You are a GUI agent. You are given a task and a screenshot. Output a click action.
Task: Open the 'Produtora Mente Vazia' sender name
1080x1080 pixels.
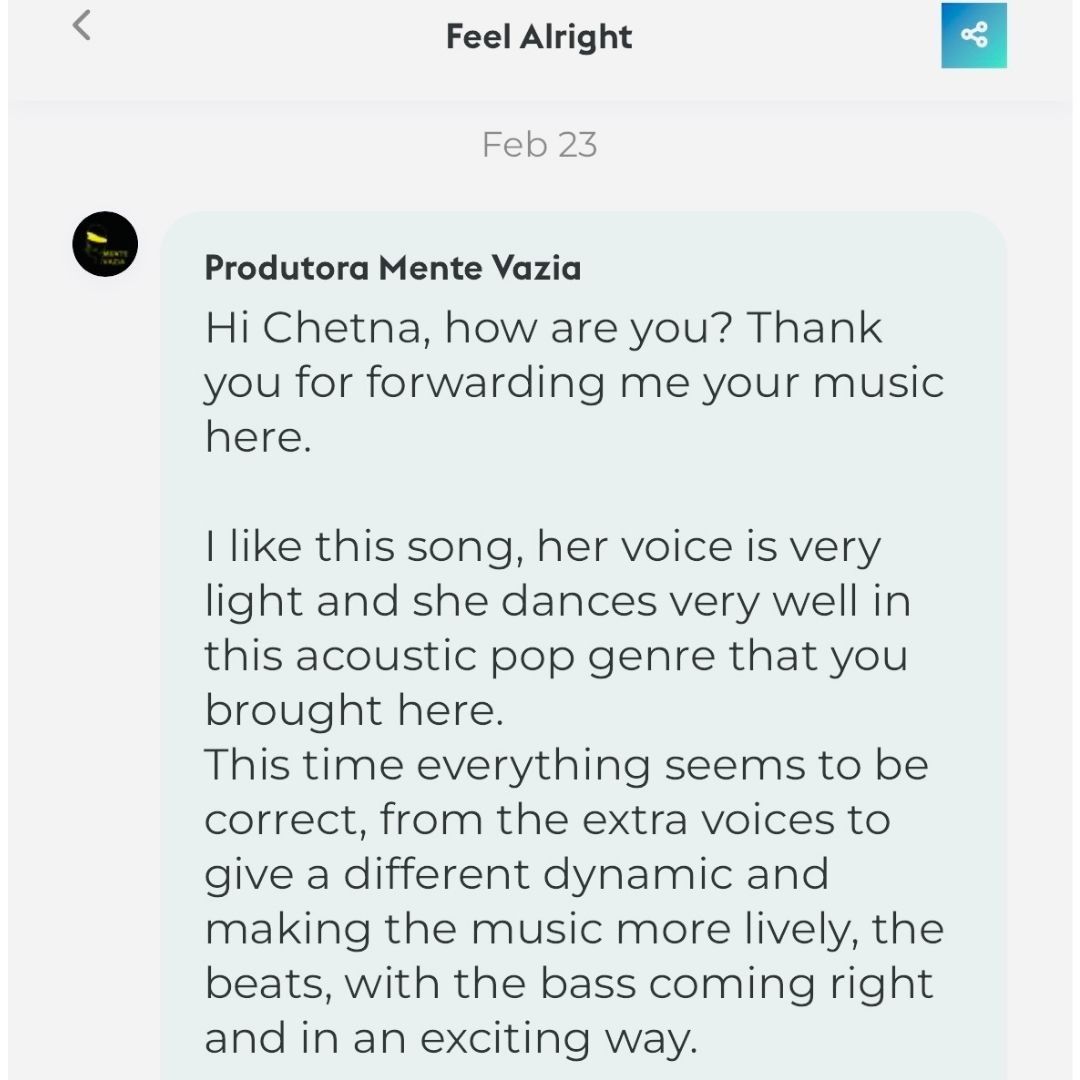393,268
